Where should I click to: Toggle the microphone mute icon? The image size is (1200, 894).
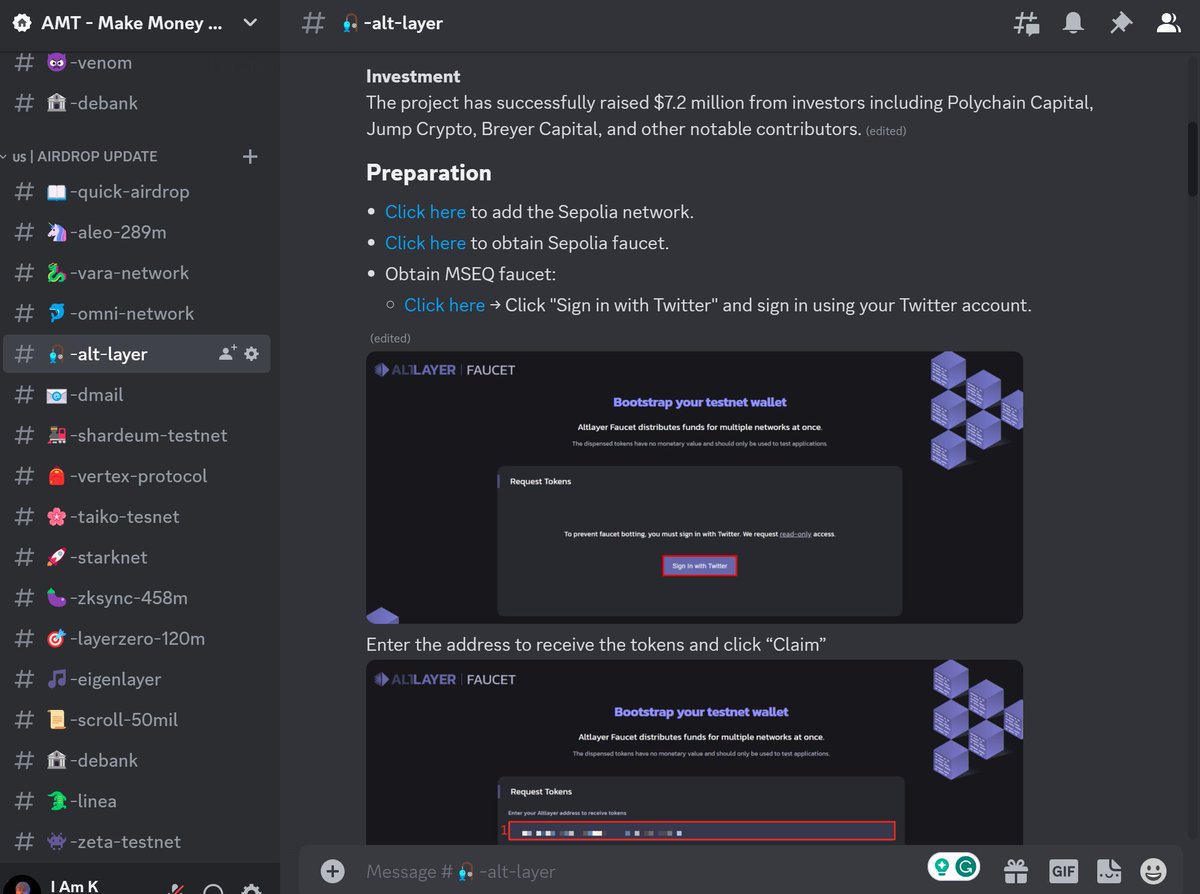[x=177, y=890]
